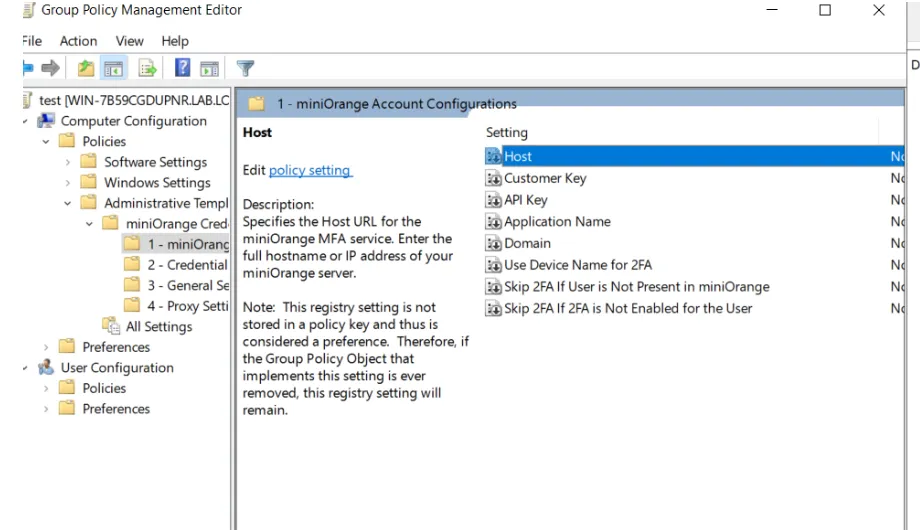Select Use Device Name for 2FA
Image resolution: width=920 pixels, height=530 pixels.
point(578,265)
